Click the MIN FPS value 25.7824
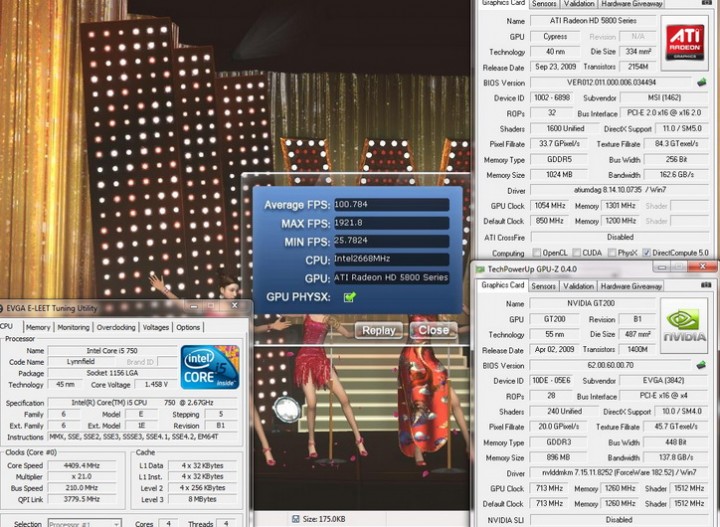Viewport: 720px width, 527px height. [x=391, y=241]
